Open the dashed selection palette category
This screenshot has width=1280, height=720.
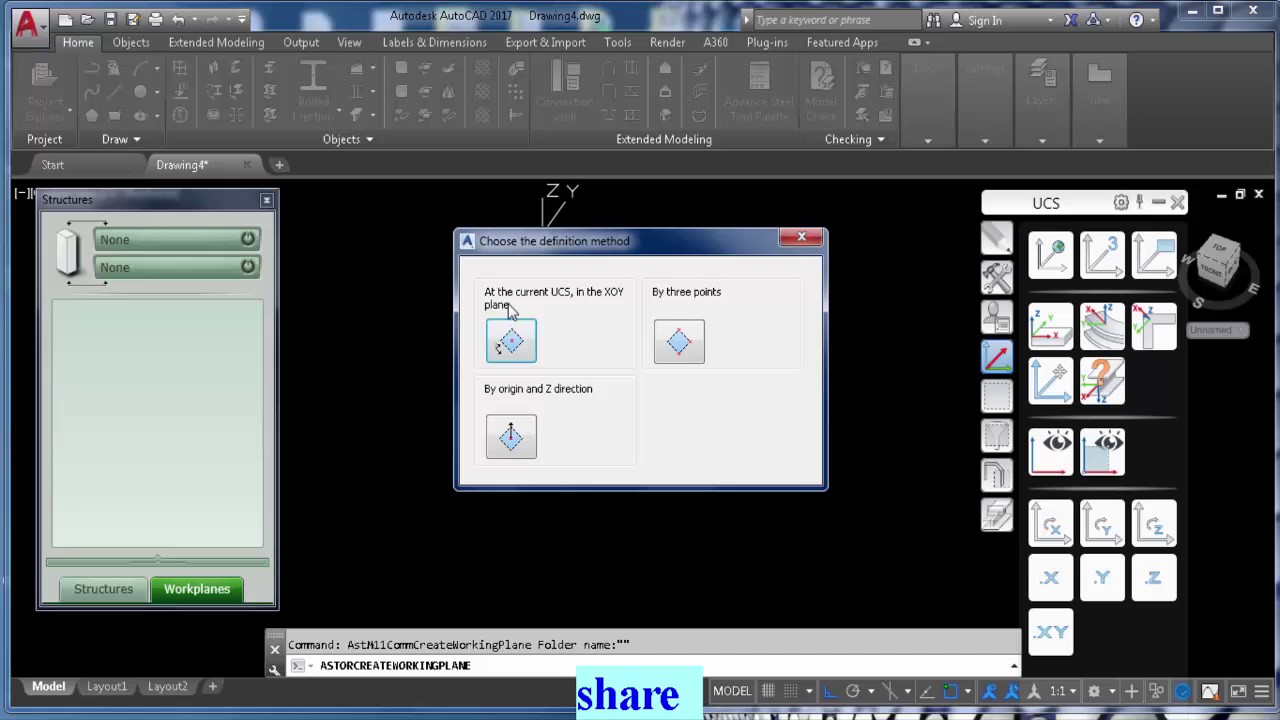coord(997,396)
